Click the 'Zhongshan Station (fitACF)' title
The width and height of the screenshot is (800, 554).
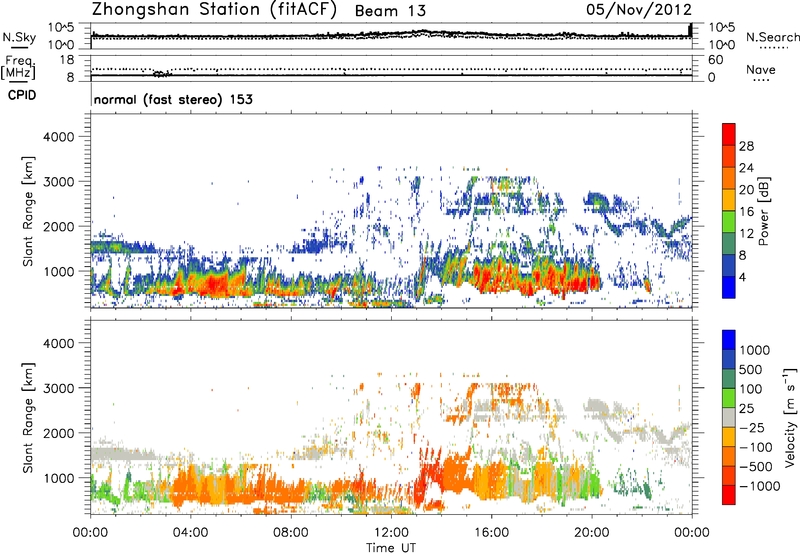point(214,10)
